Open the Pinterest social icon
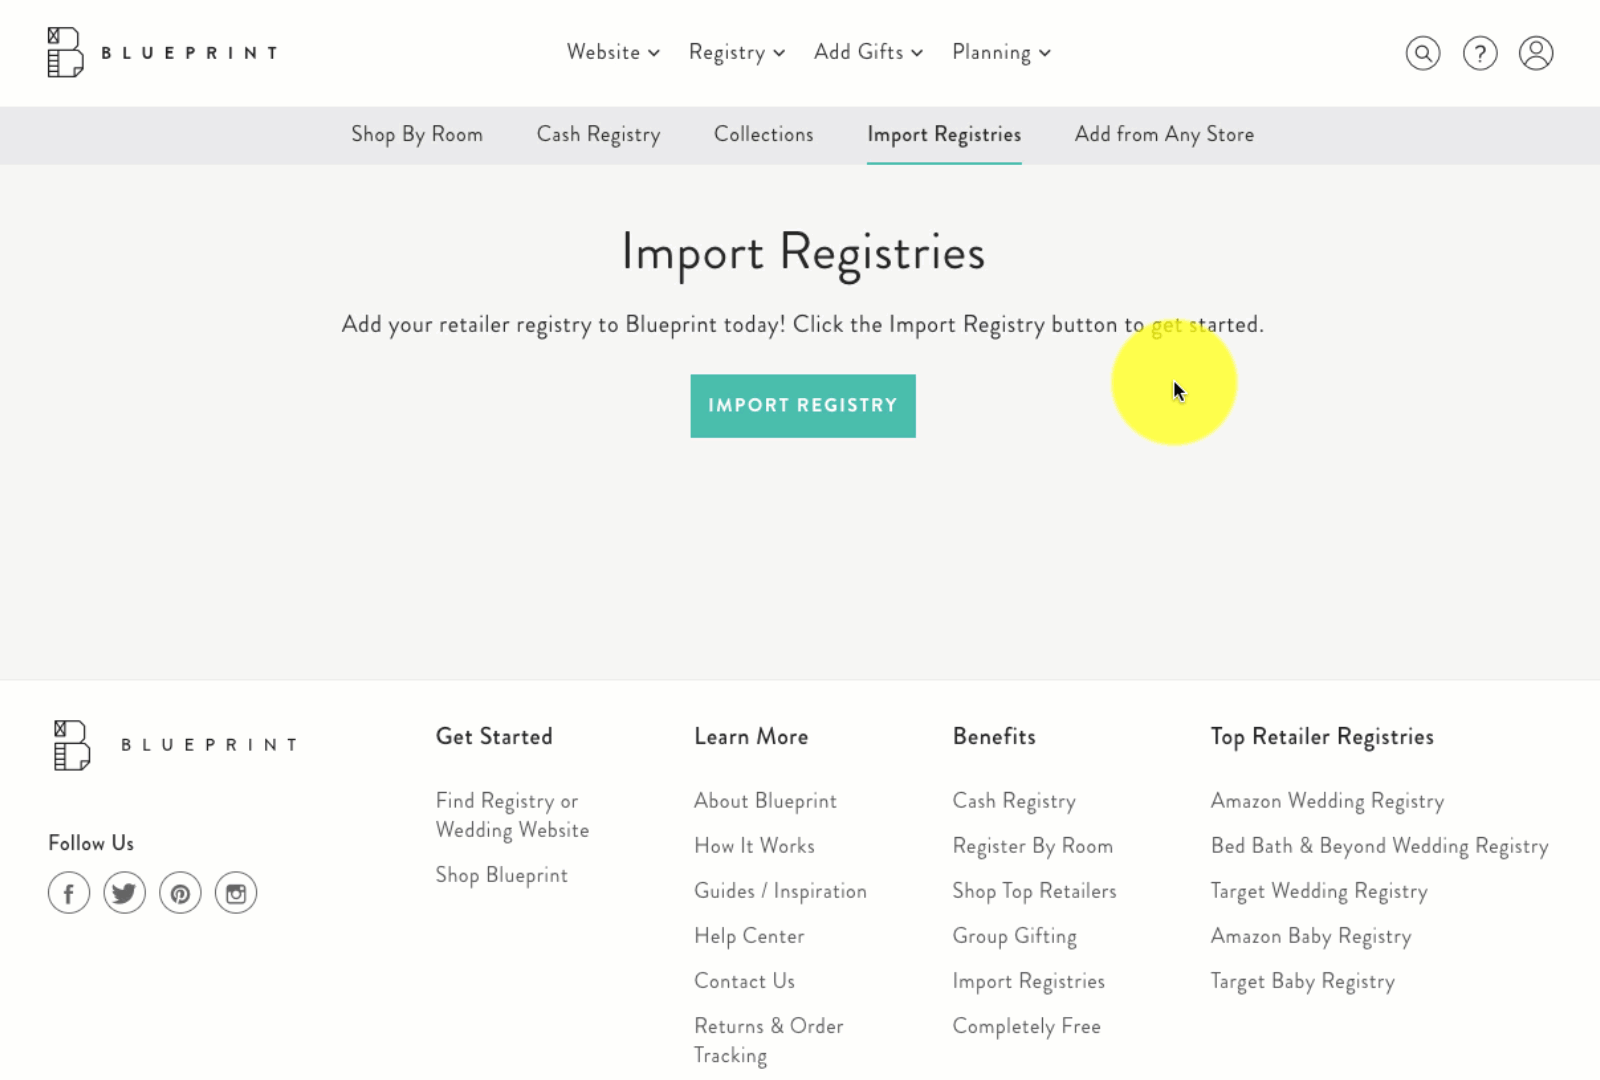 point(180,893)
